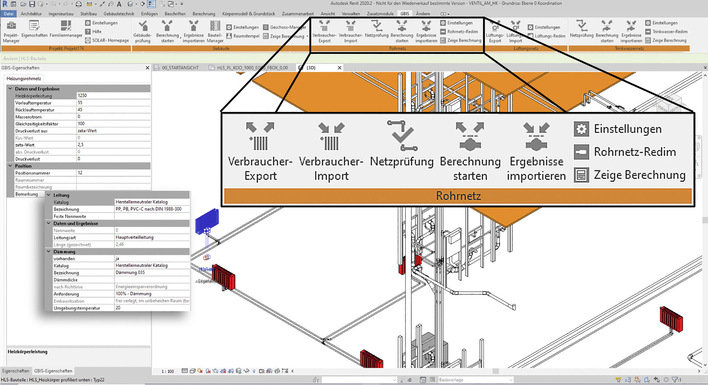Close the {3D} view tab
This screenshot has height=385, width=708.
pos(340,68)
